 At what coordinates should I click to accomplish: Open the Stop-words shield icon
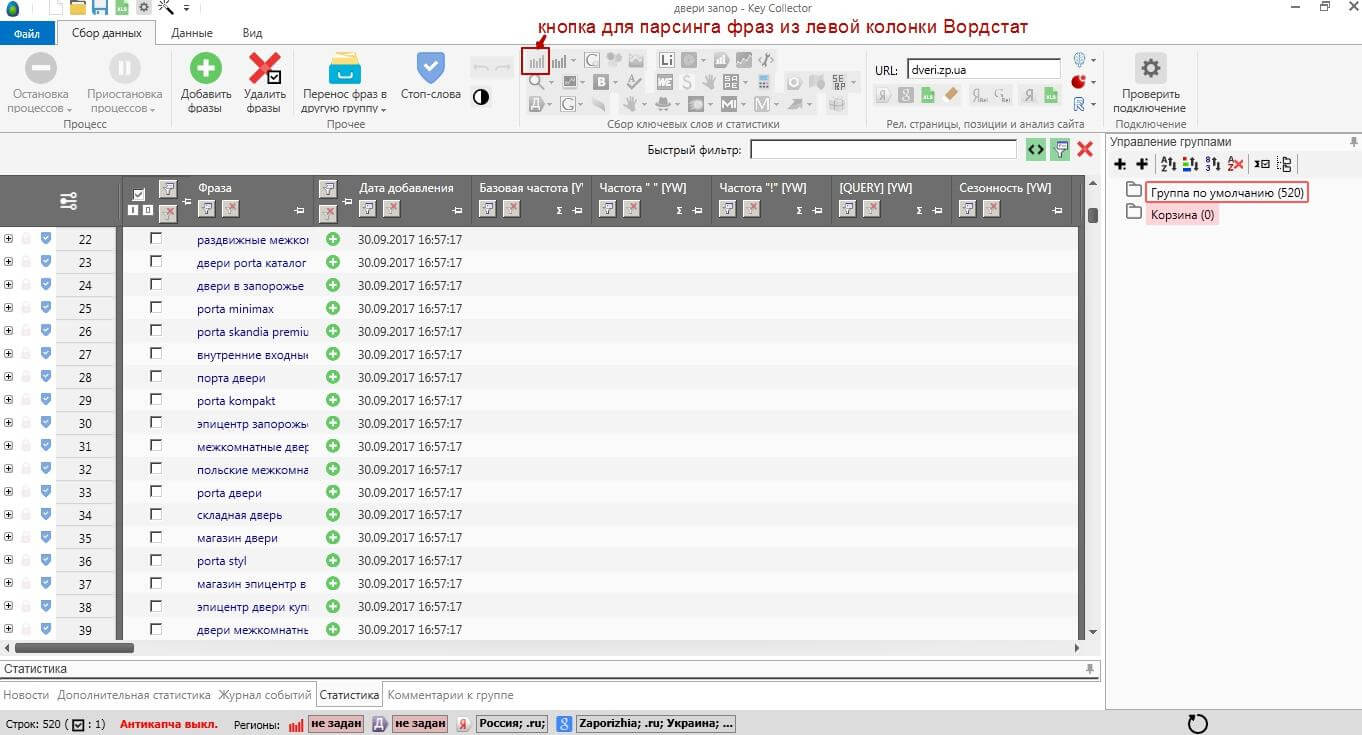pyautogui.click(x=430, y=68)
